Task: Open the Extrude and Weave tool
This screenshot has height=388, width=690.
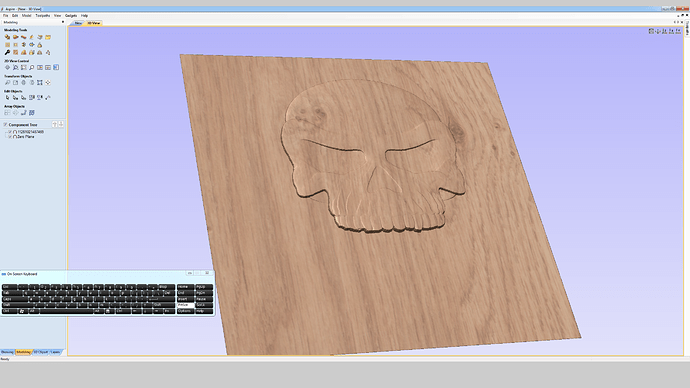Action: click(23, 37)
